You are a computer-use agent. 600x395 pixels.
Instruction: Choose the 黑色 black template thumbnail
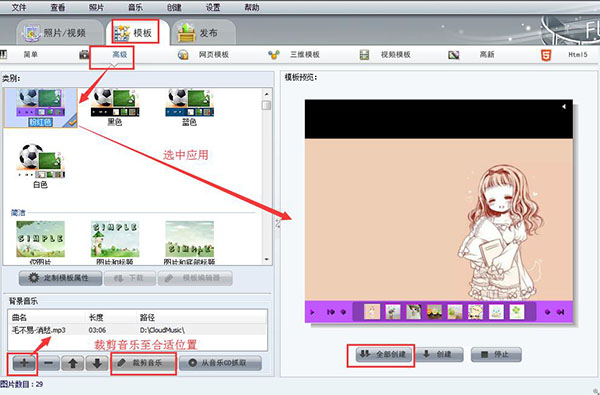pyautogui.click(x=115, y=107)
